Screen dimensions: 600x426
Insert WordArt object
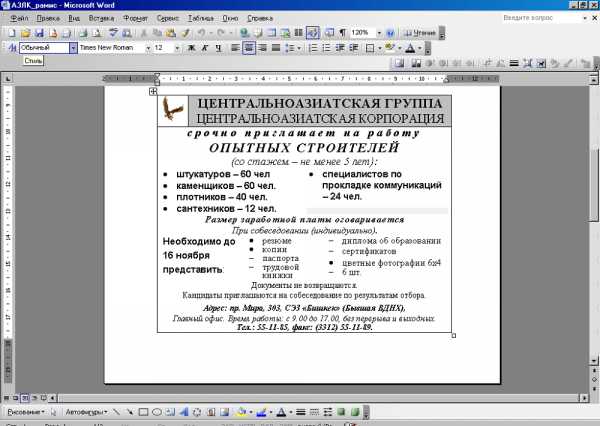(x=184, y=412)
